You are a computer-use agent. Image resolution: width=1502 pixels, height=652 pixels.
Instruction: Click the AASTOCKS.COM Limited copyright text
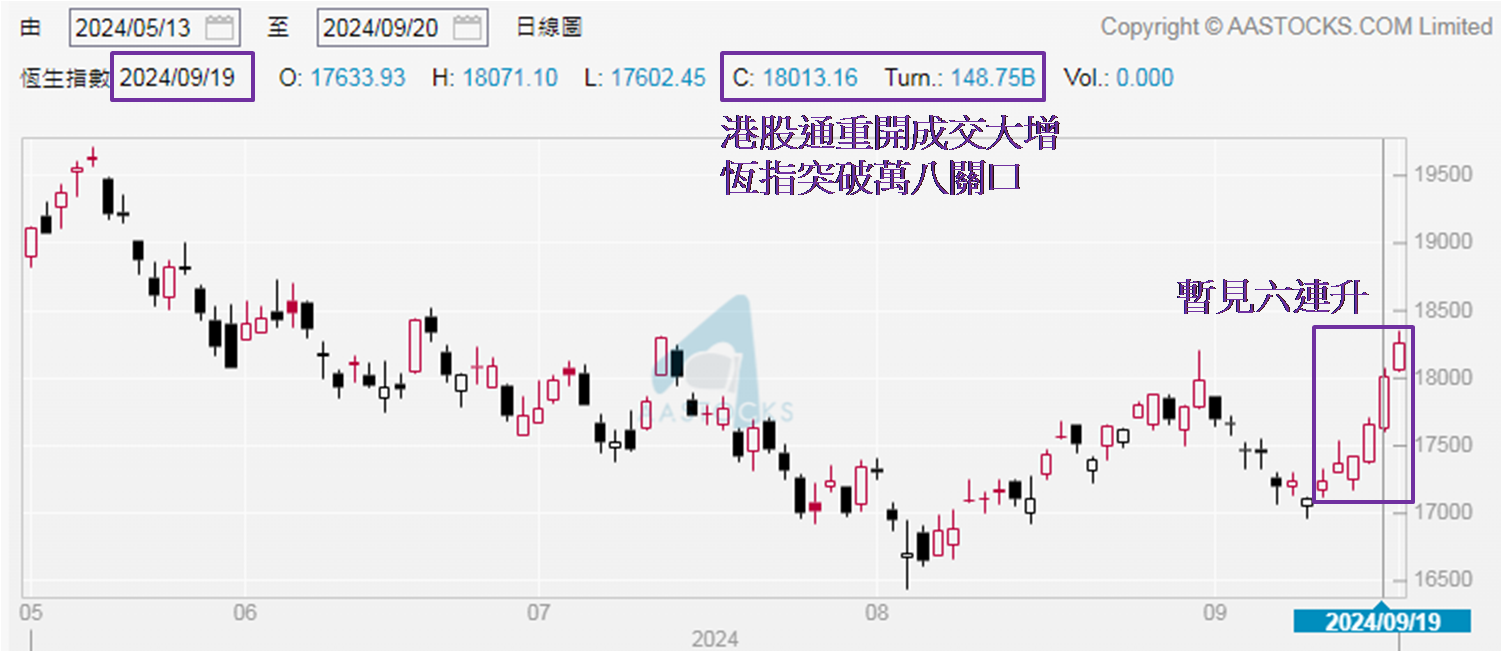point(1296,27)
